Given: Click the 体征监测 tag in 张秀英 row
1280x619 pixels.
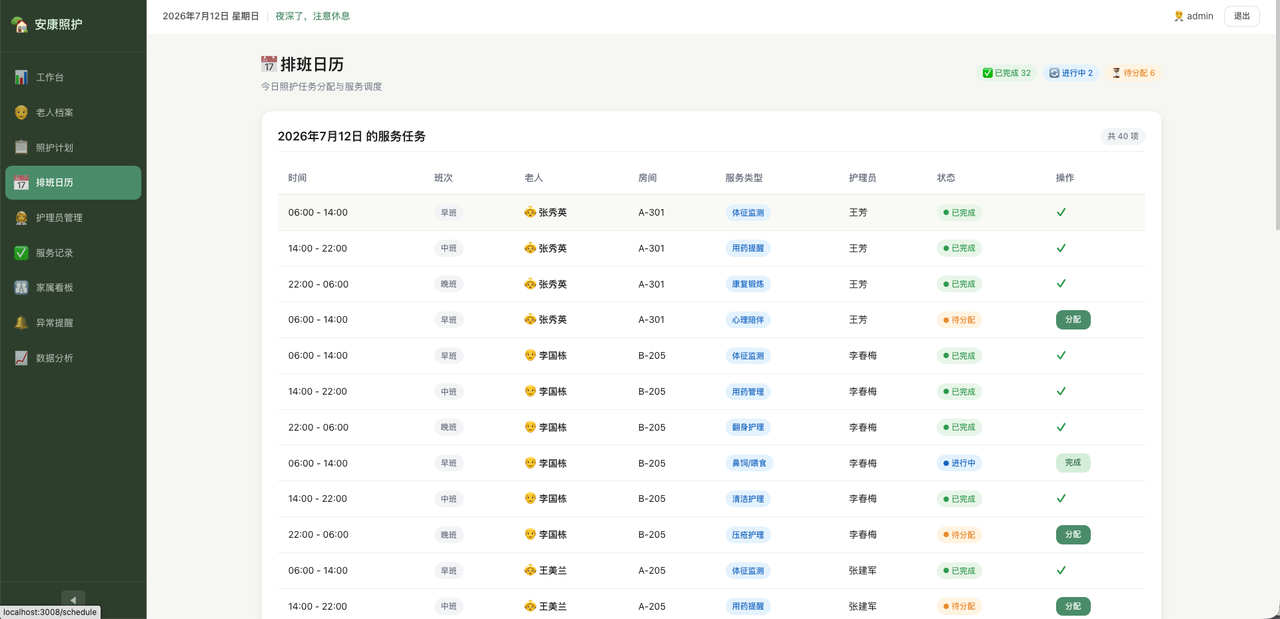Looking at the screenshot, I should 748,212.
